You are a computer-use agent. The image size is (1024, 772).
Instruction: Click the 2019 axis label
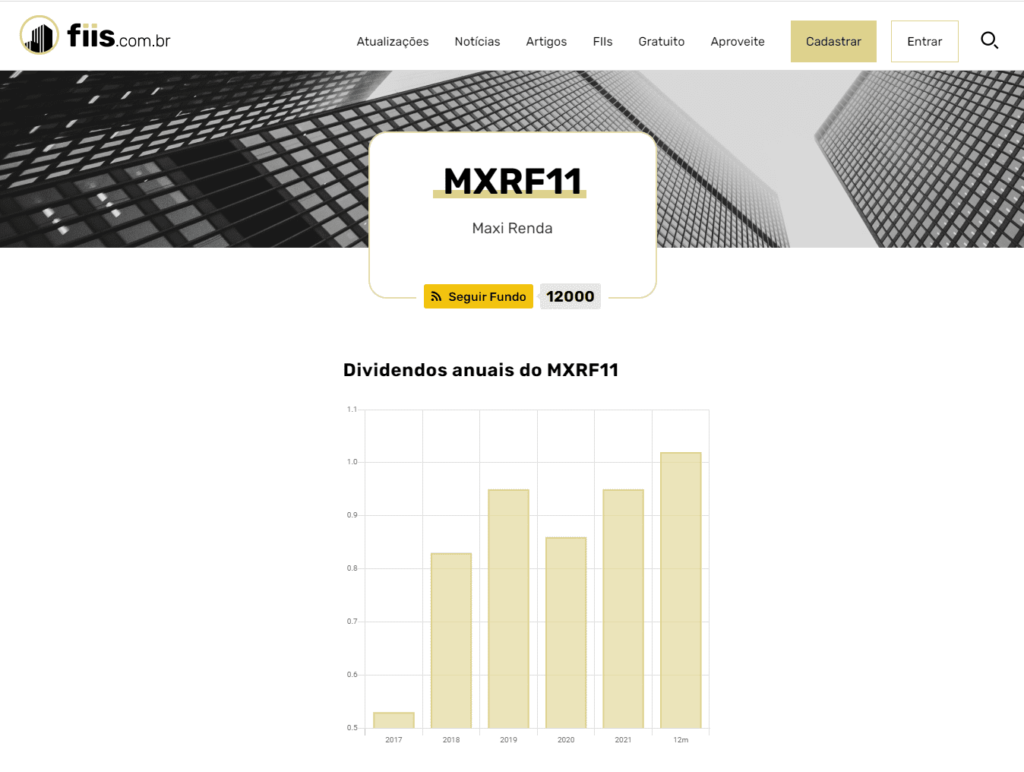[509, 740]
